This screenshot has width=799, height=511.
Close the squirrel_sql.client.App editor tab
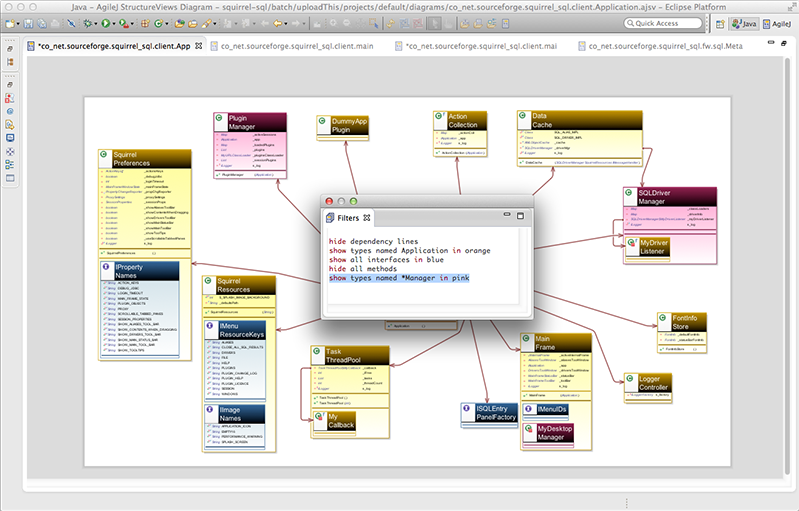[199, 46]
